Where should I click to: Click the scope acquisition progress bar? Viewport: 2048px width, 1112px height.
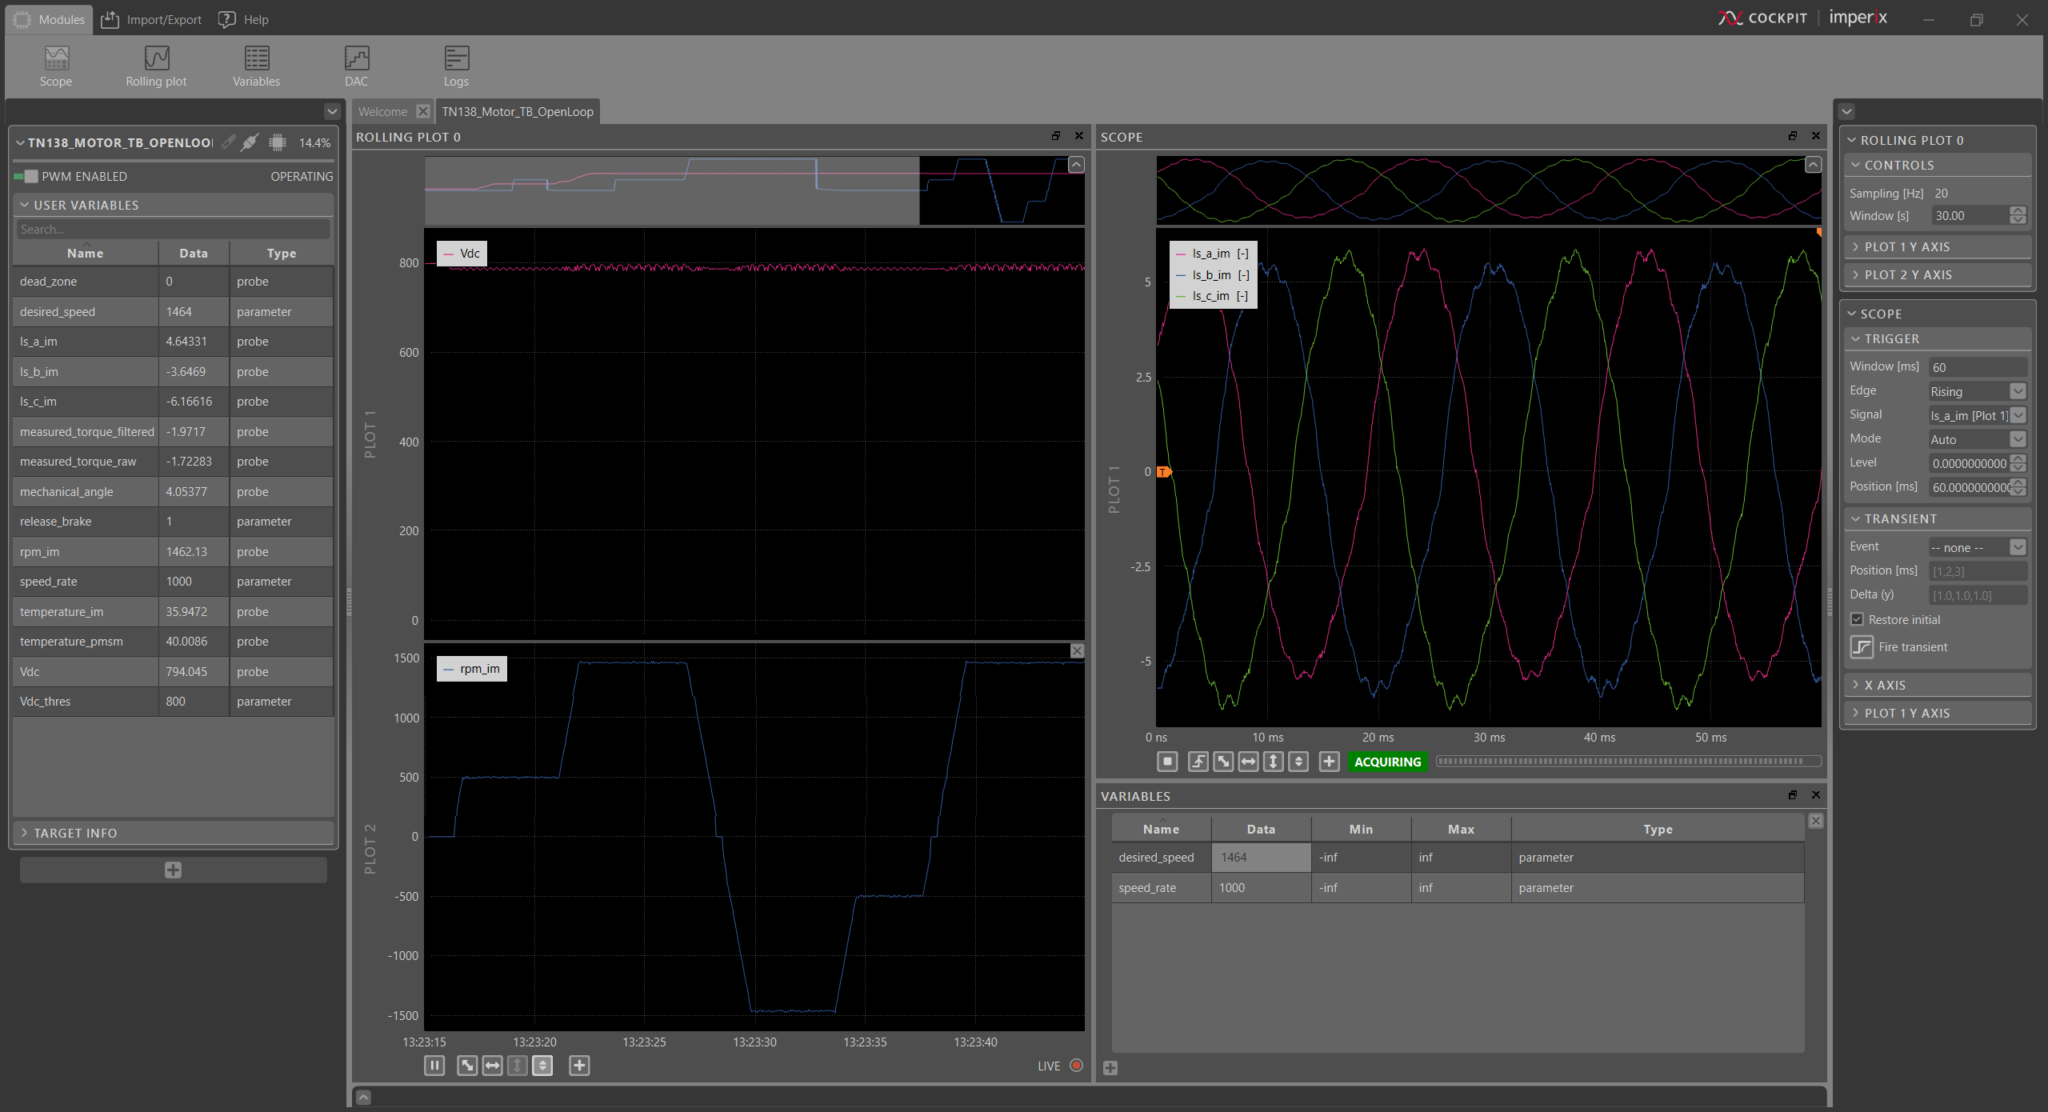[x=1628, y=762]
